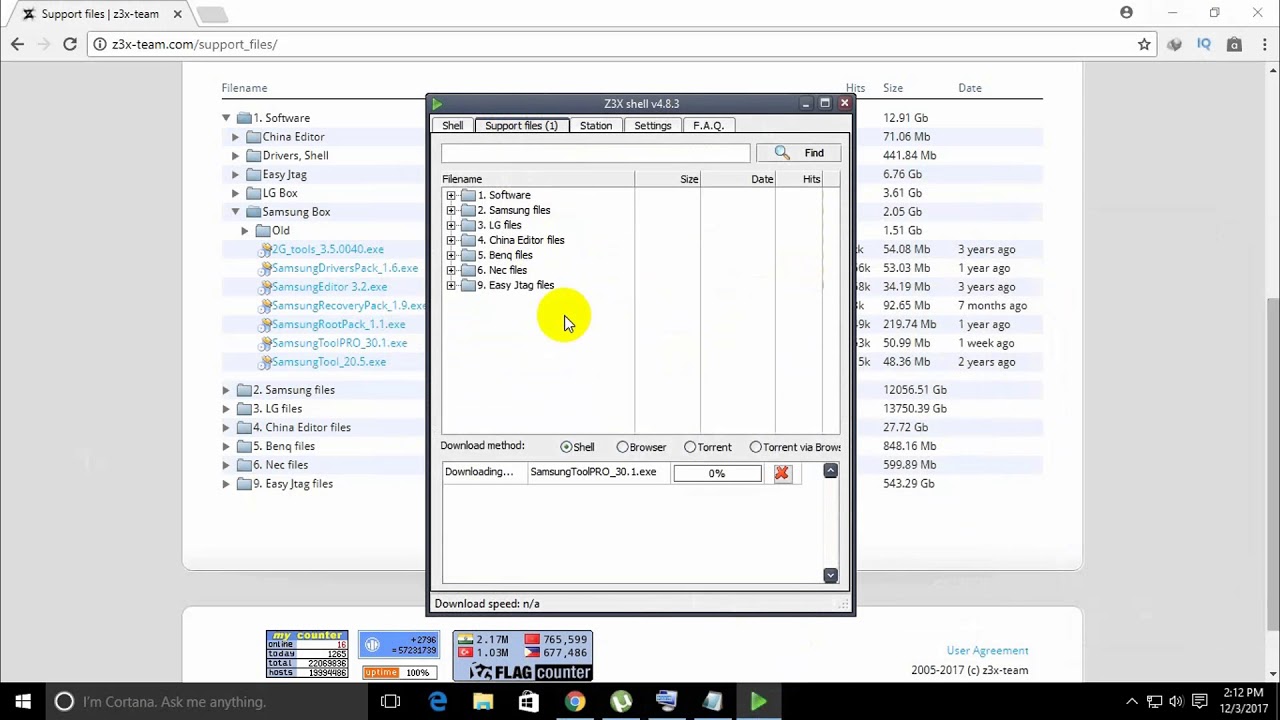Viewport: 1280px width, 720px height.
Task: Click the Z3X shell green taskbar icon
Action: [758, 702]
